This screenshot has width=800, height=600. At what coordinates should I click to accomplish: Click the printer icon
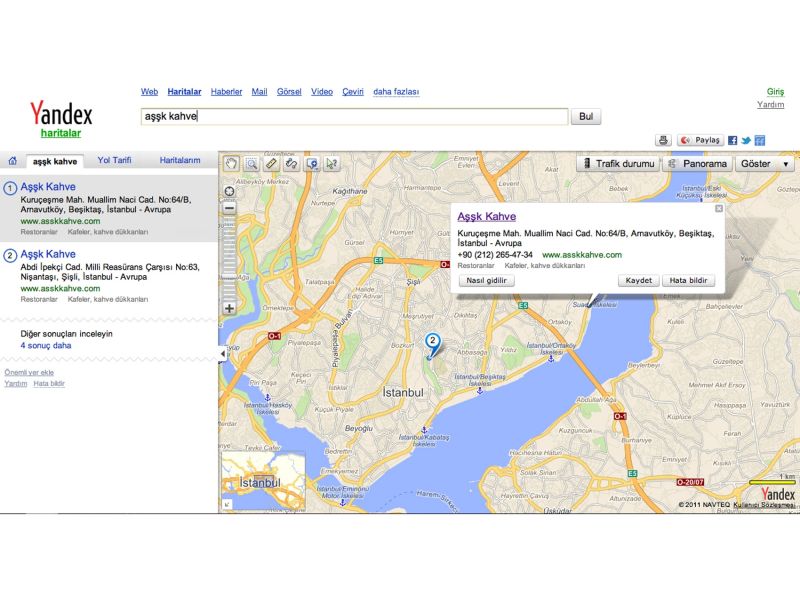tap(662, 141)
